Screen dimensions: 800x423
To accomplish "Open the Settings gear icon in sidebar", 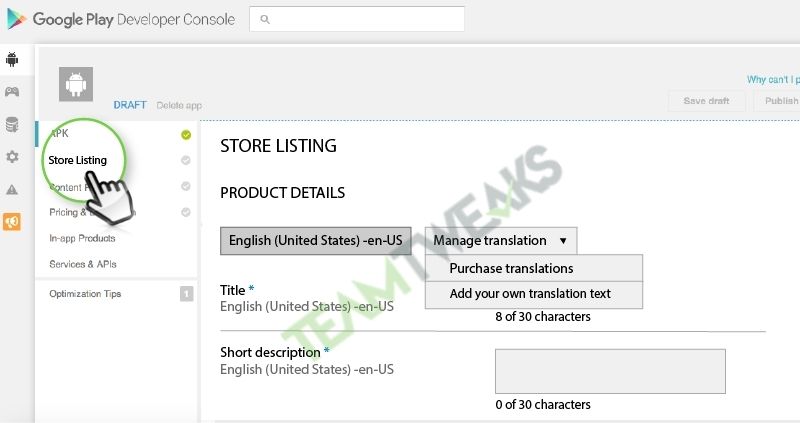I will pos(12,157).
